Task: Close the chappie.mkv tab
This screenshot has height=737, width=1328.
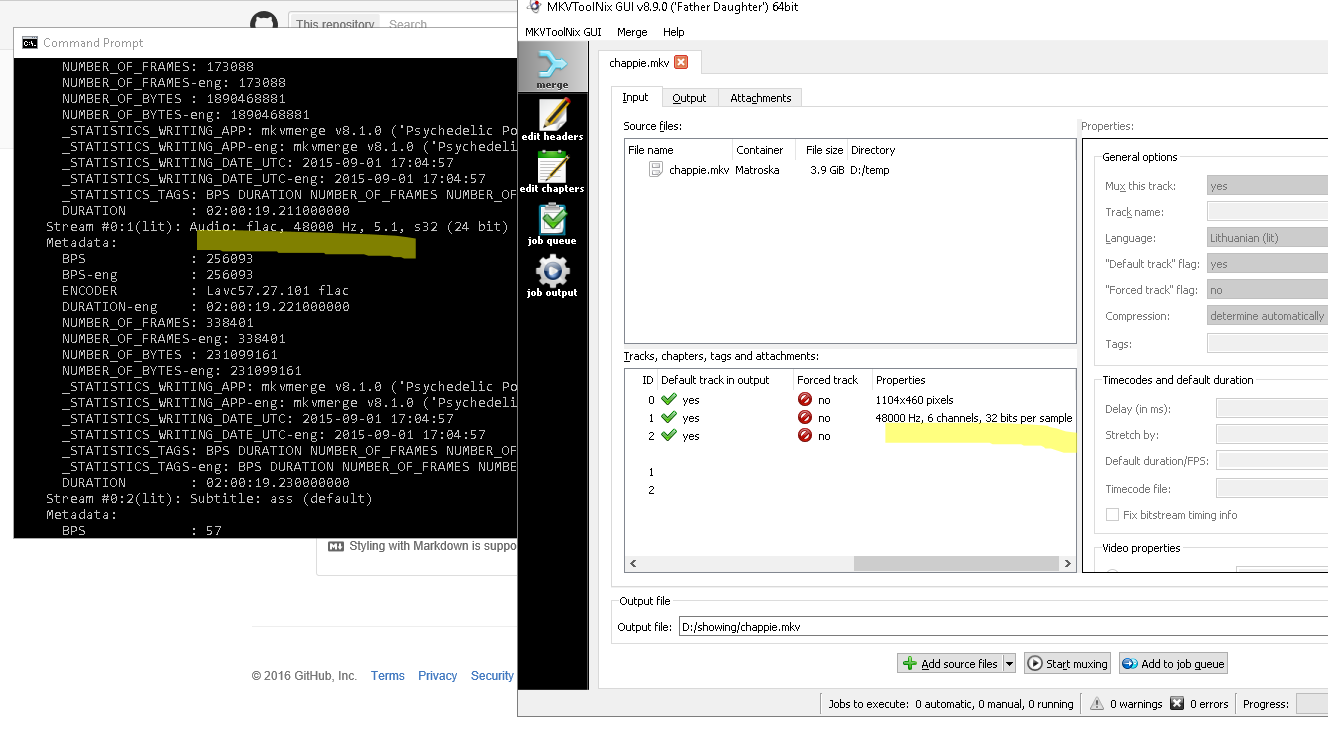Action: coord(681,62)
